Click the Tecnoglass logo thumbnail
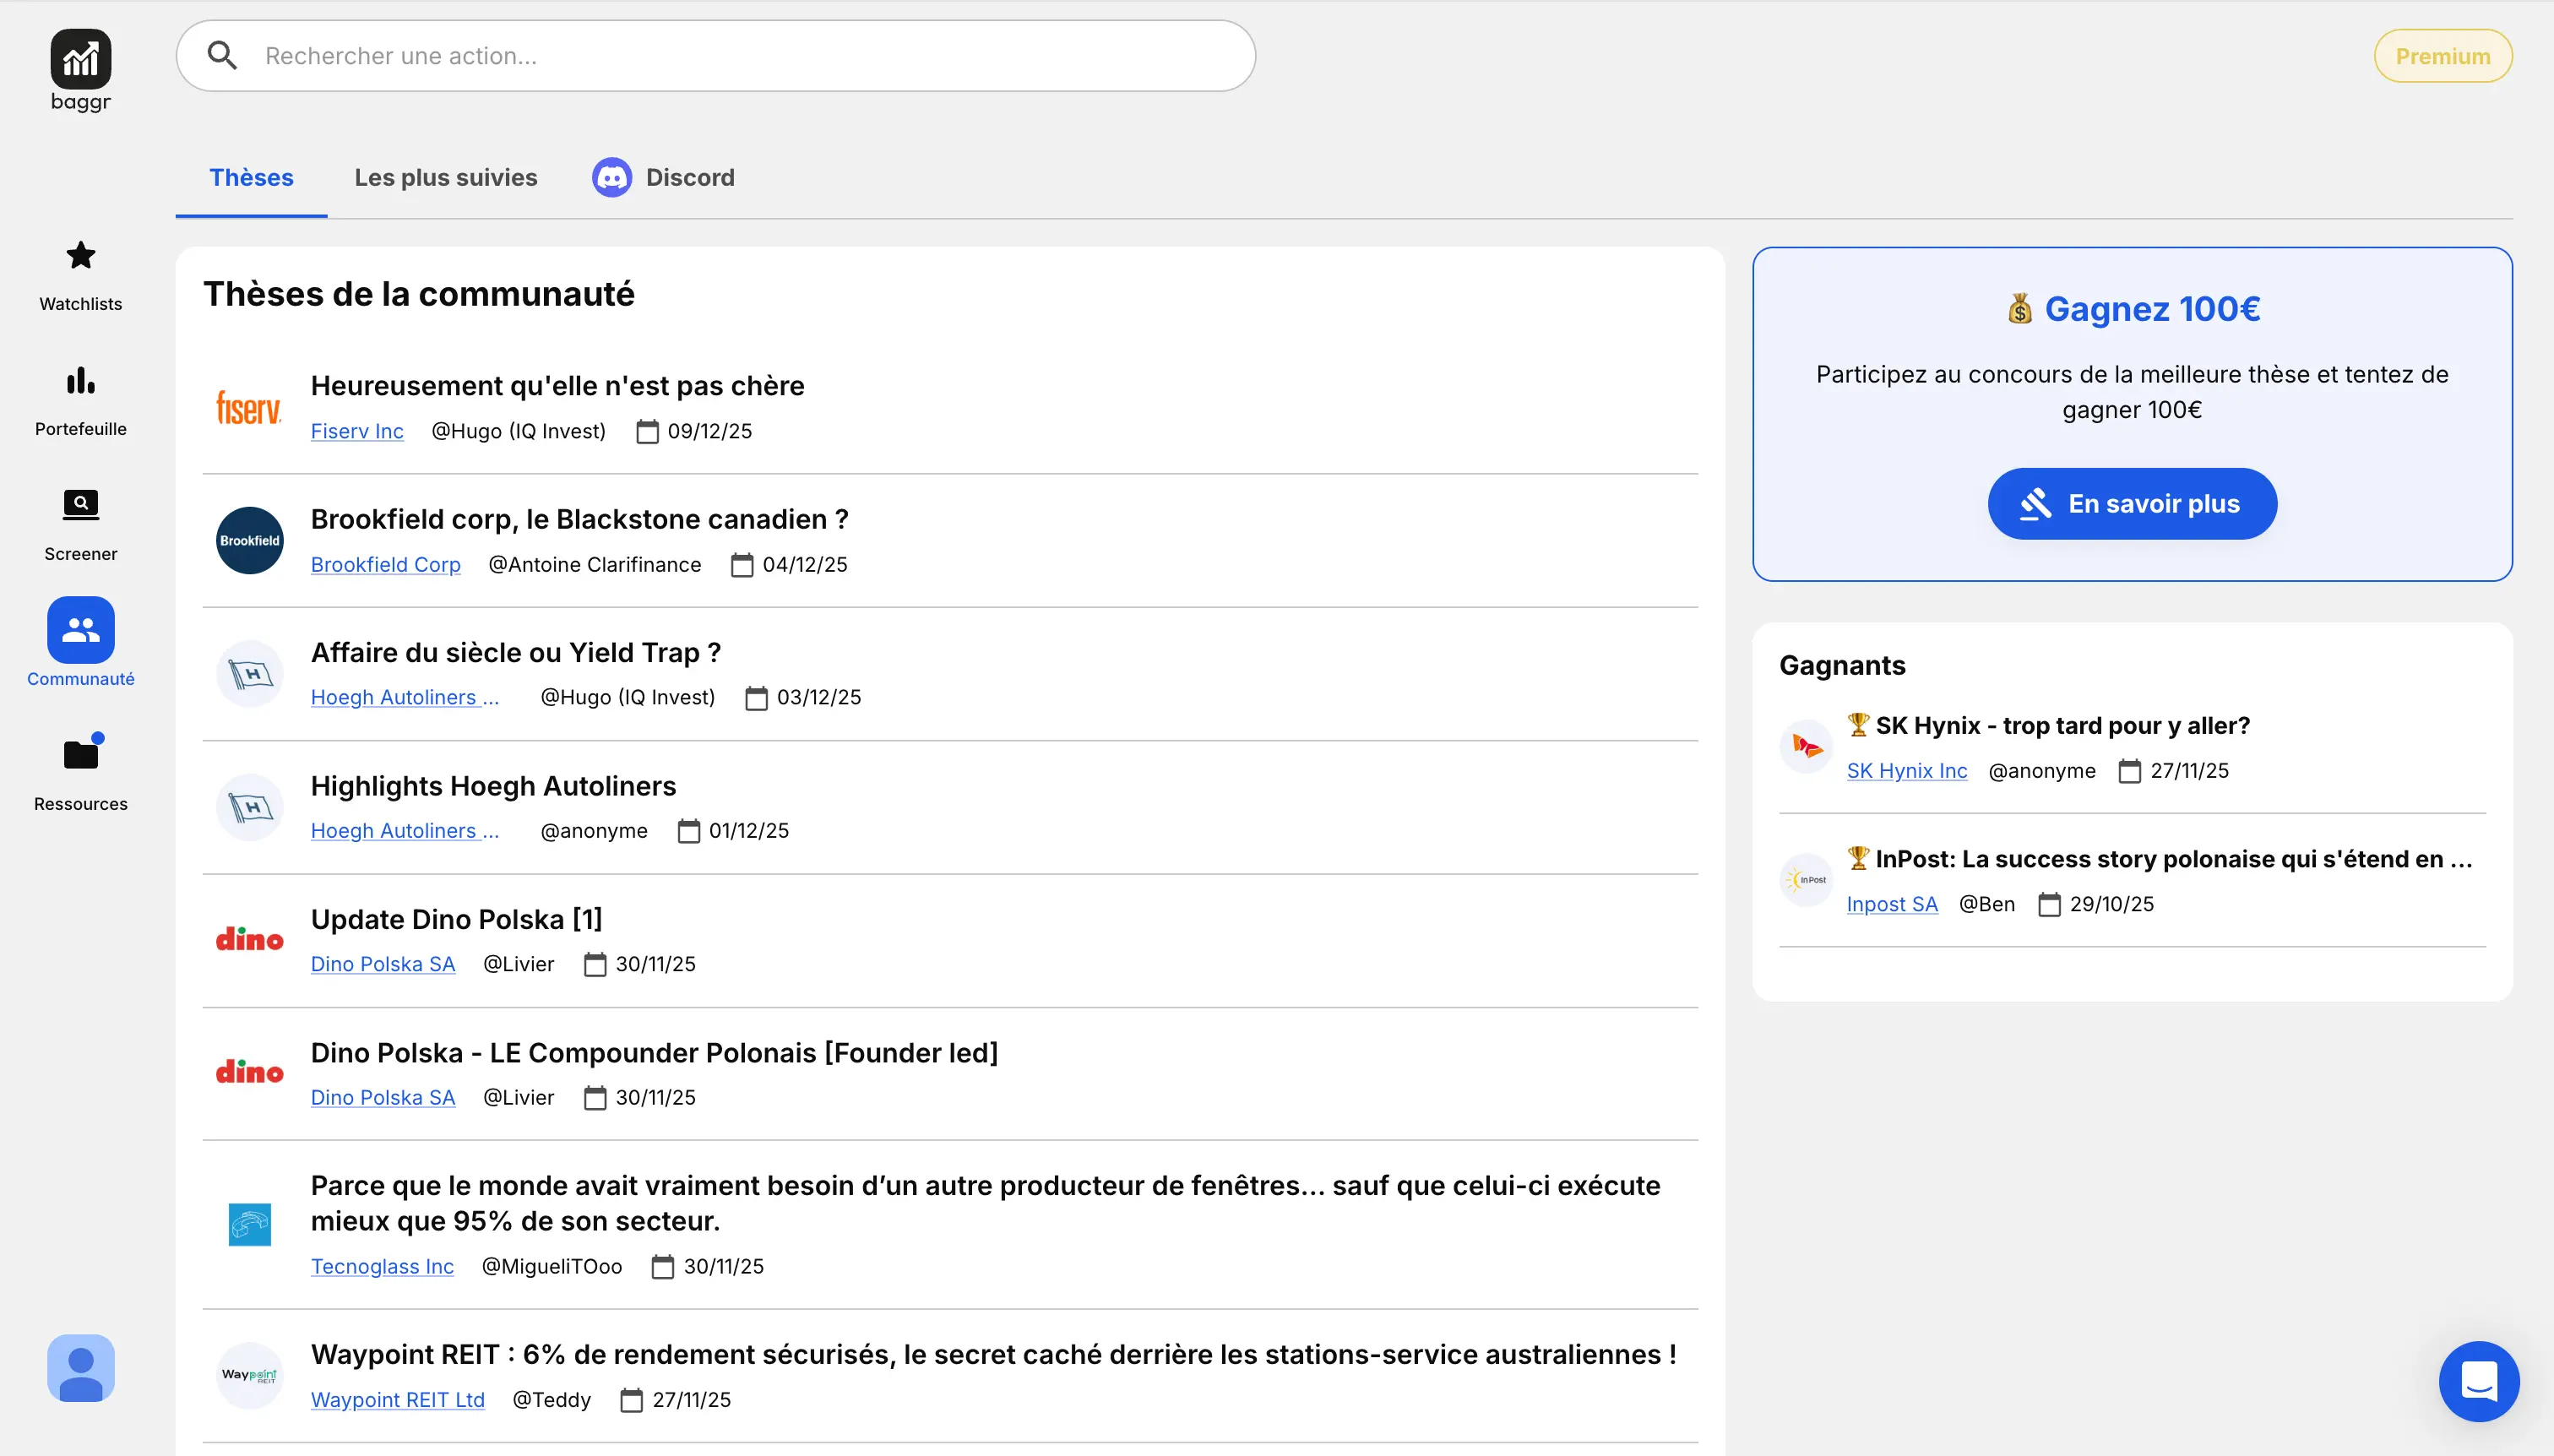Viewport: 2554px width, 1456px height. pos(249,1224)
